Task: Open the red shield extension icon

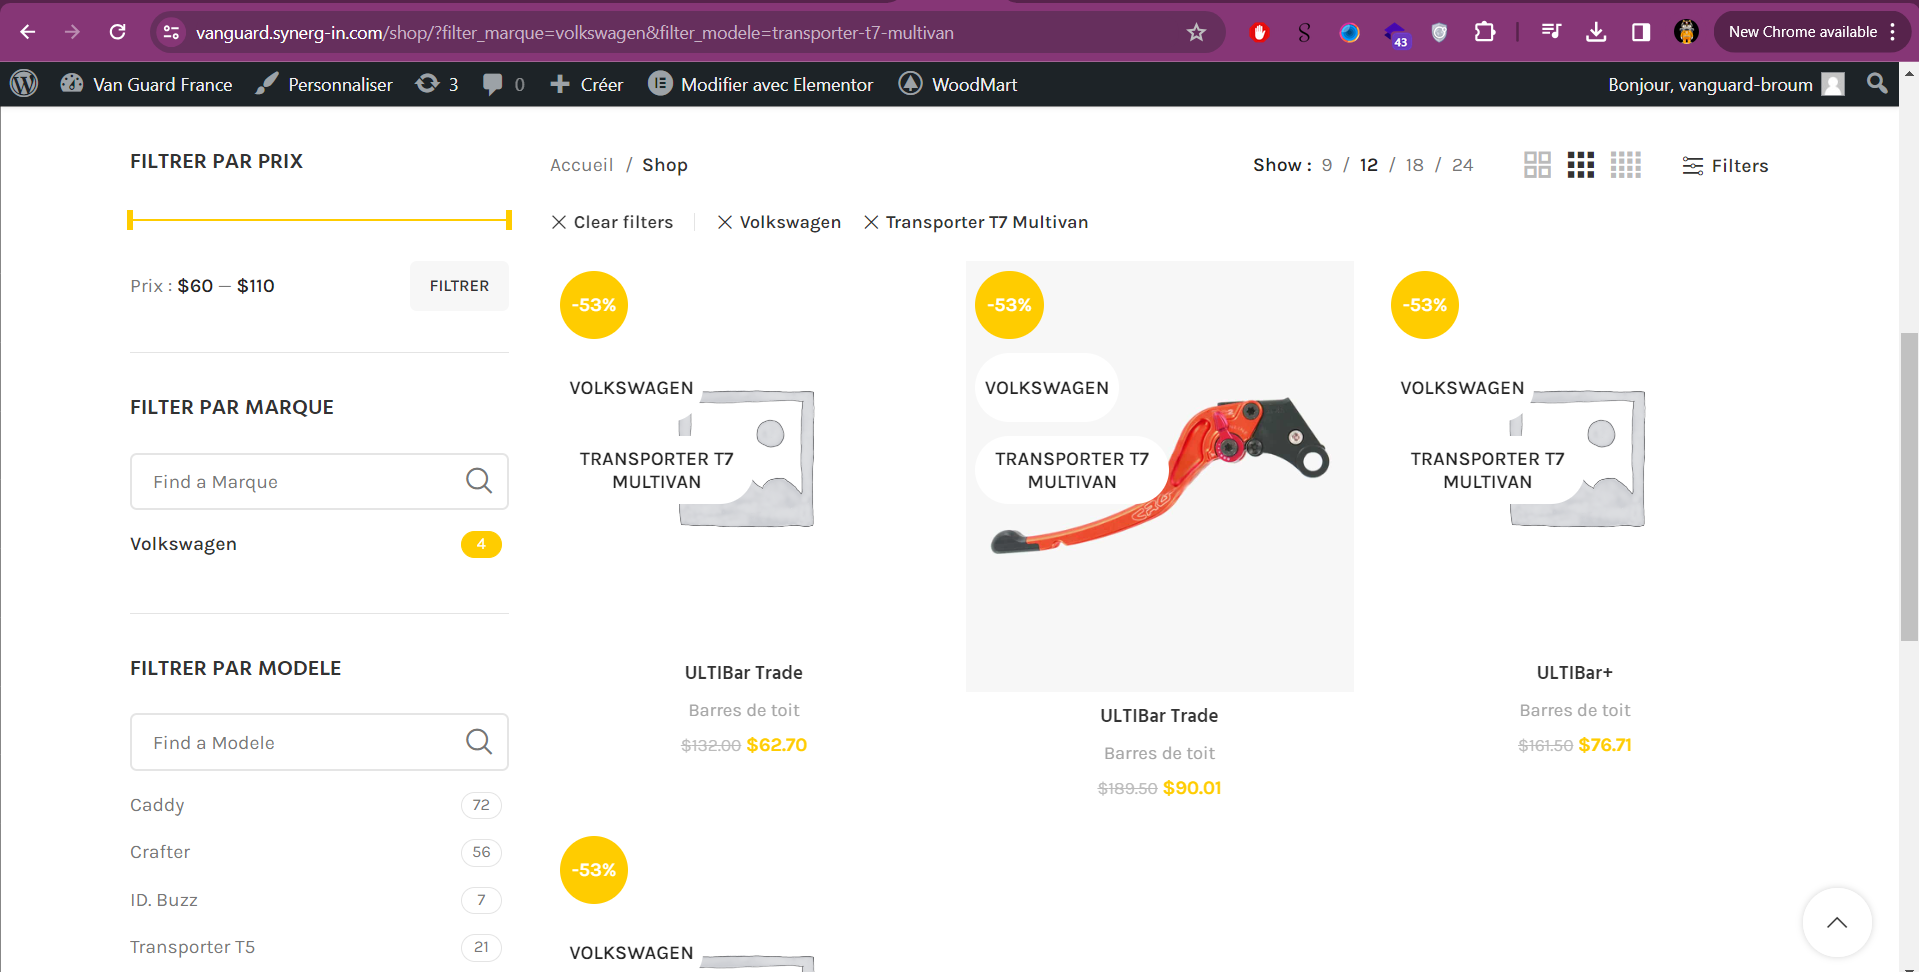Action: pos(1259,32)
